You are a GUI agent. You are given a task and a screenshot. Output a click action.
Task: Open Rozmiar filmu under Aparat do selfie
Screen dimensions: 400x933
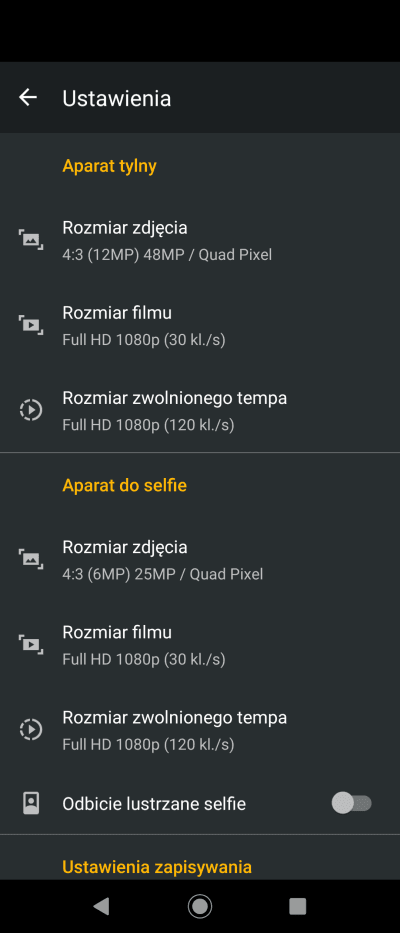pos(200,644)
